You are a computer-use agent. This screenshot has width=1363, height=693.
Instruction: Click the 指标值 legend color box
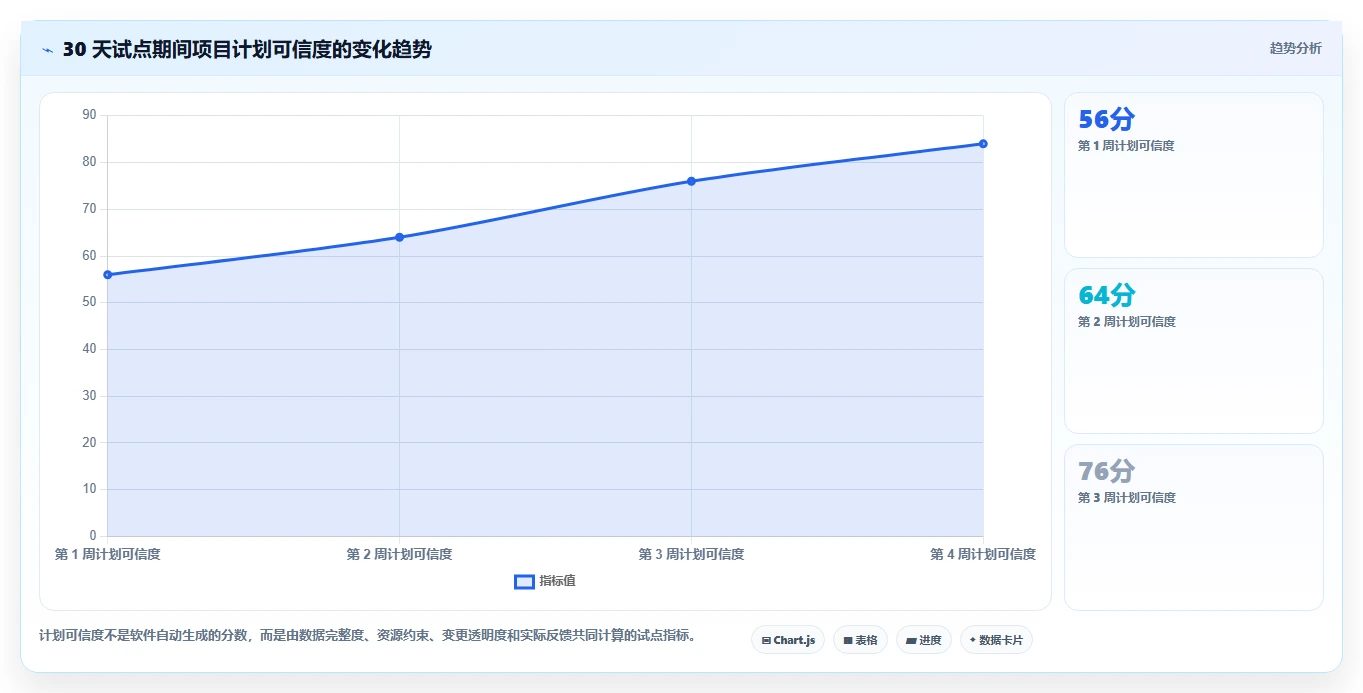524,582
